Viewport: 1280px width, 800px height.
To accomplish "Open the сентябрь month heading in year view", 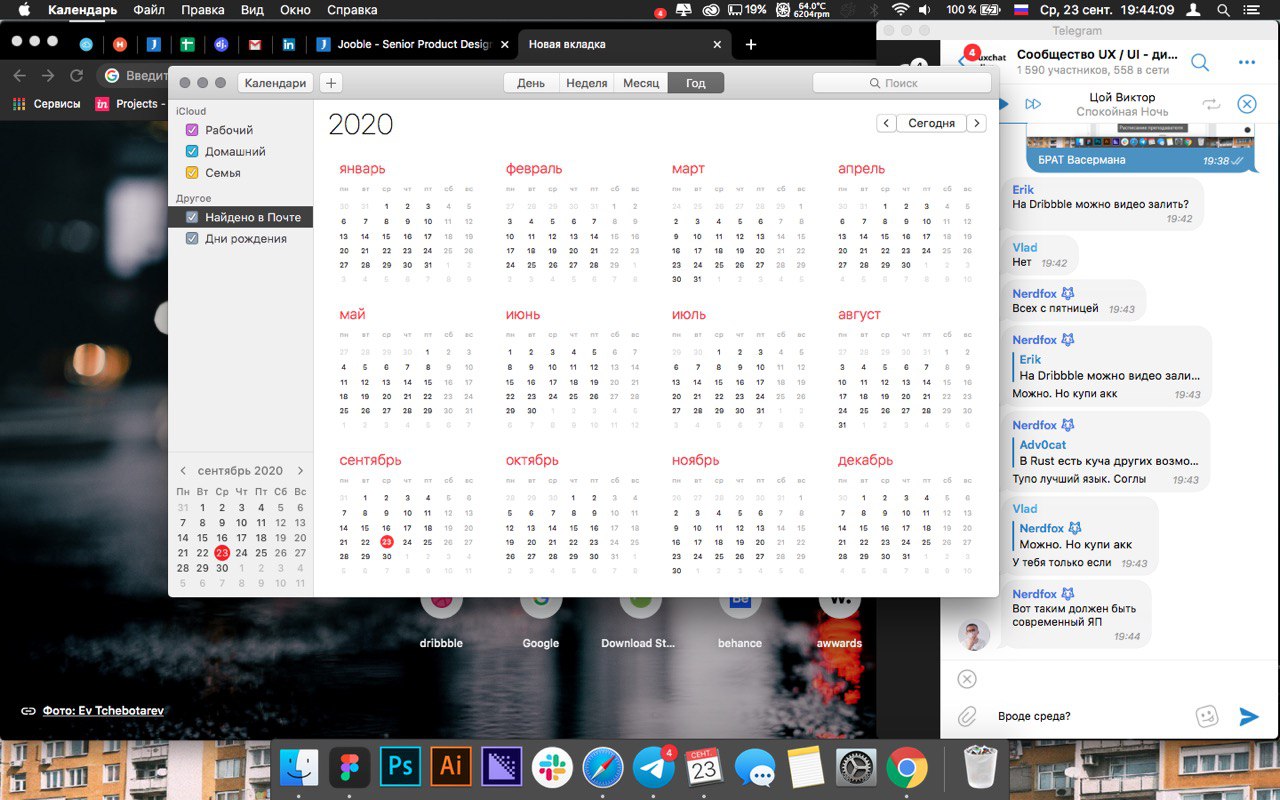I will [x=370, y=461].
